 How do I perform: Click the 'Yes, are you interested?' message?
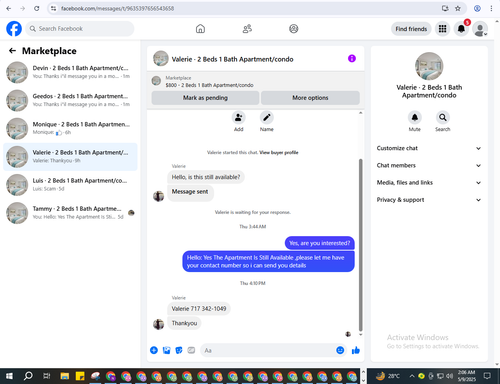320,243
